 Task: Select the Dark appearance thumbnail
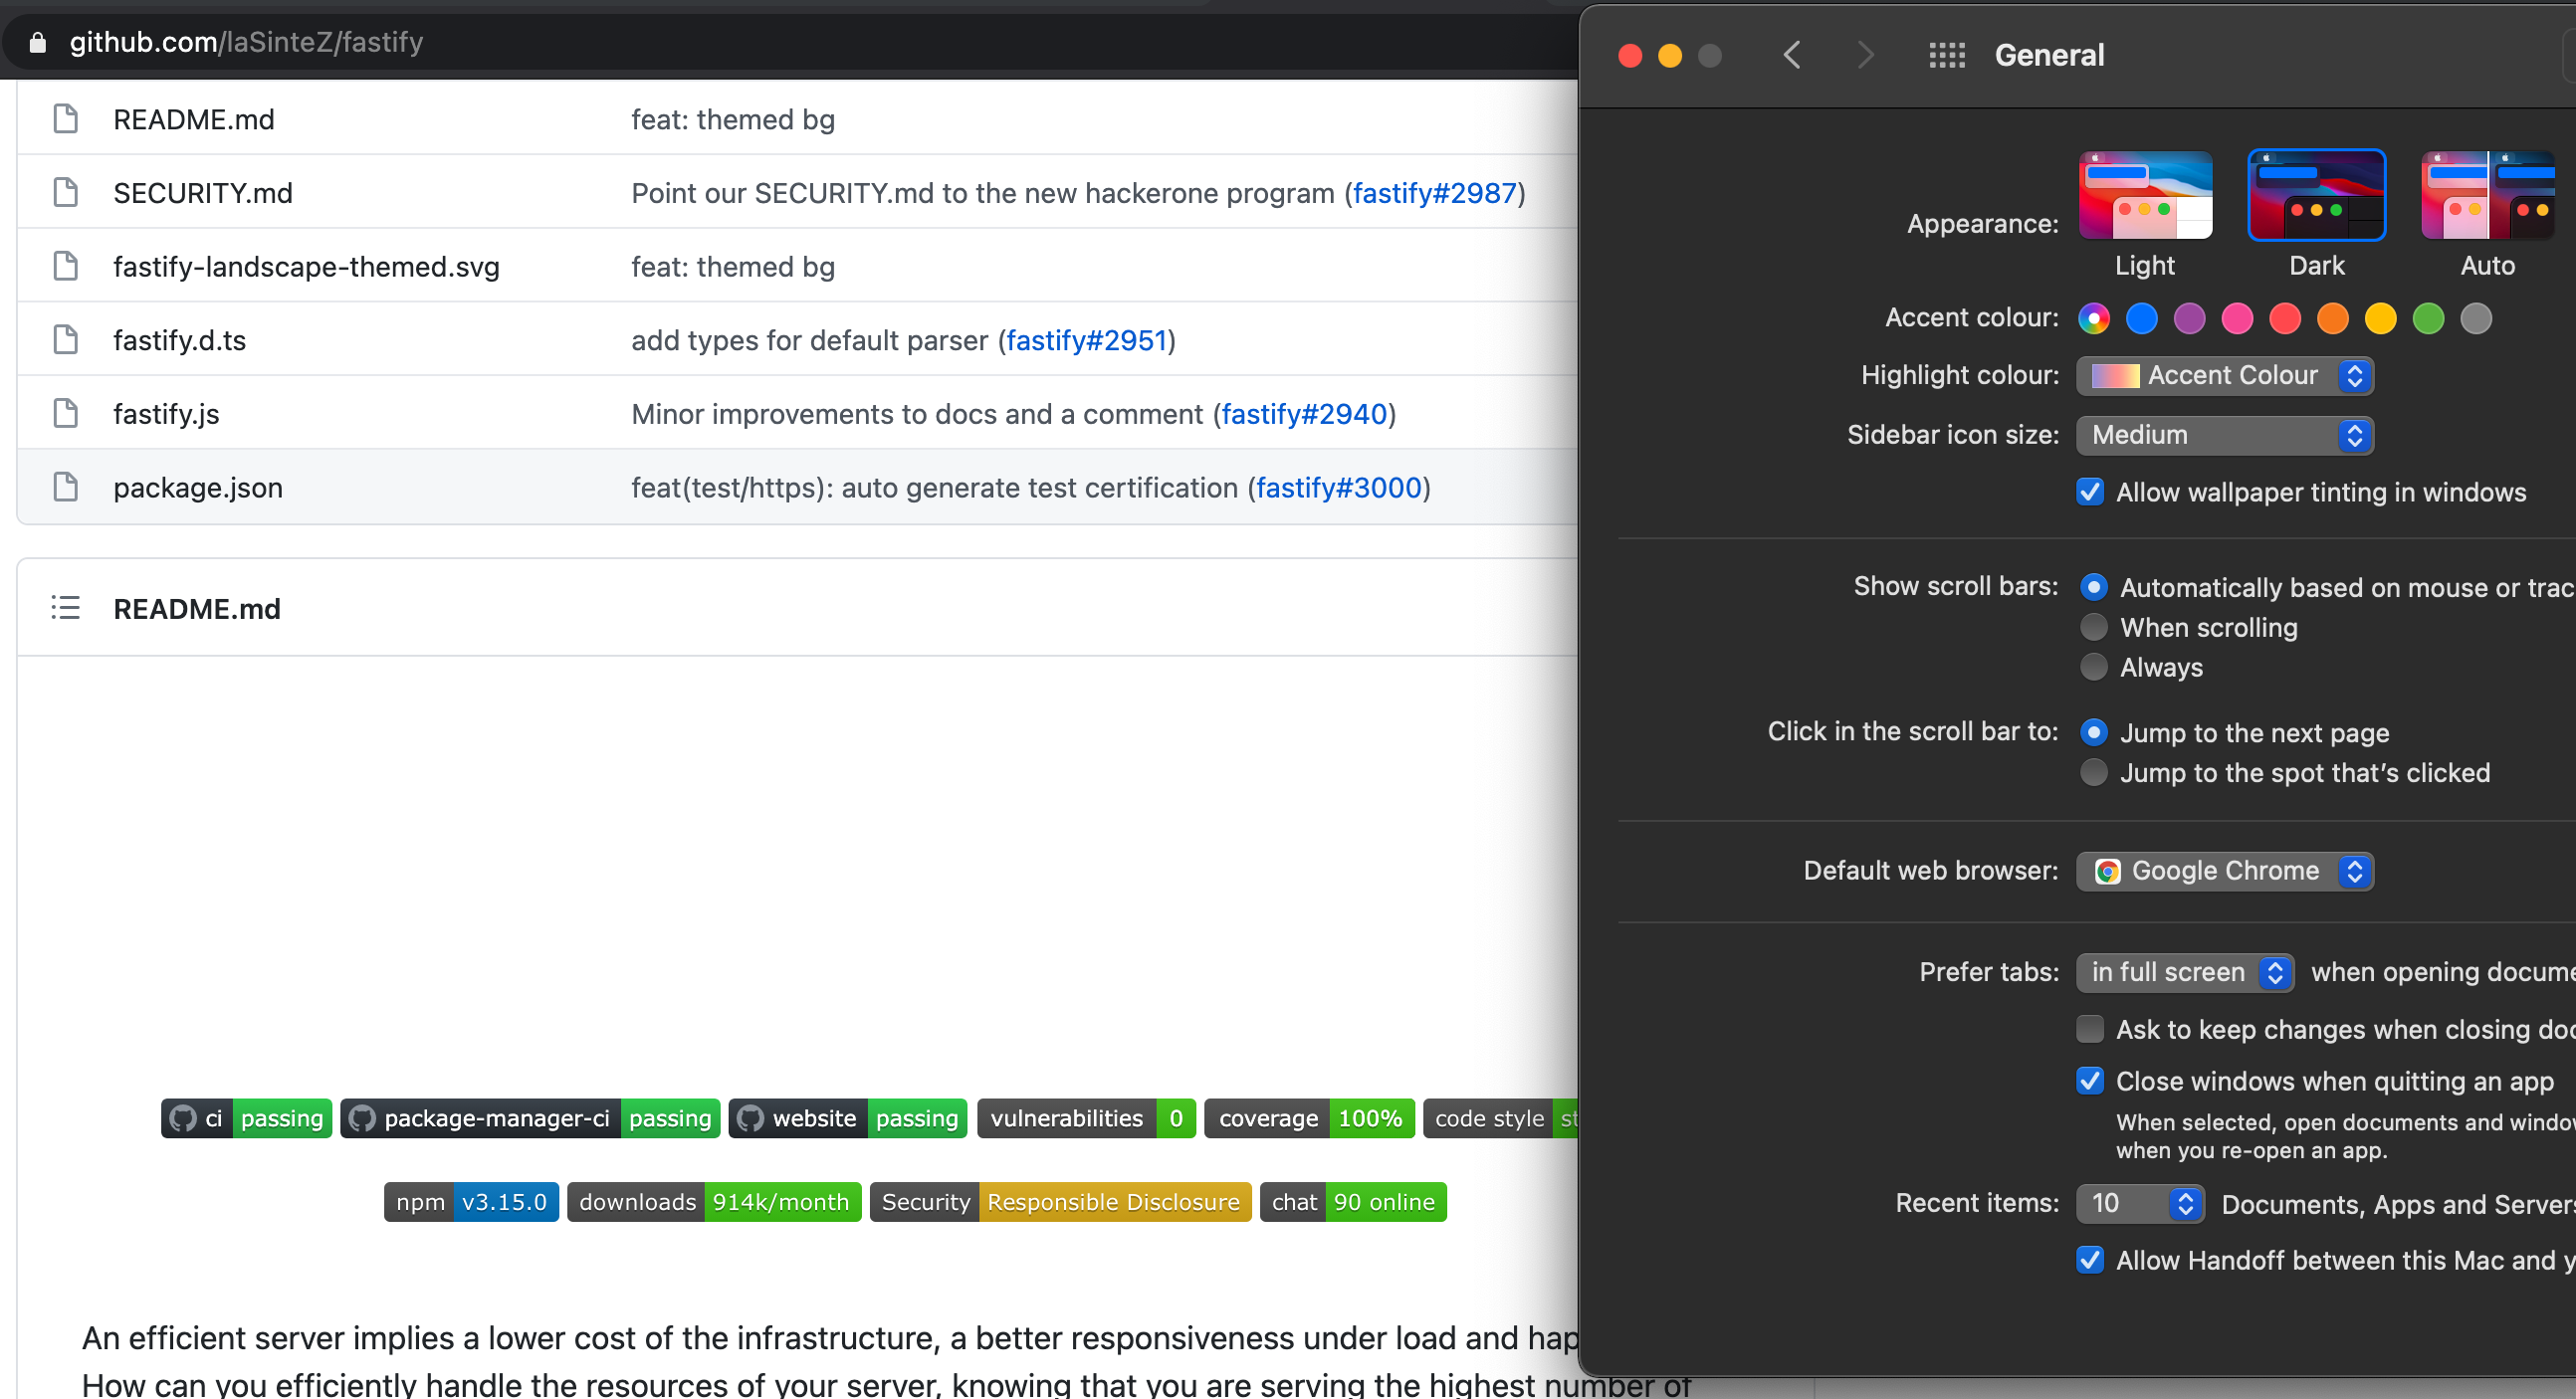point(2317,195)
